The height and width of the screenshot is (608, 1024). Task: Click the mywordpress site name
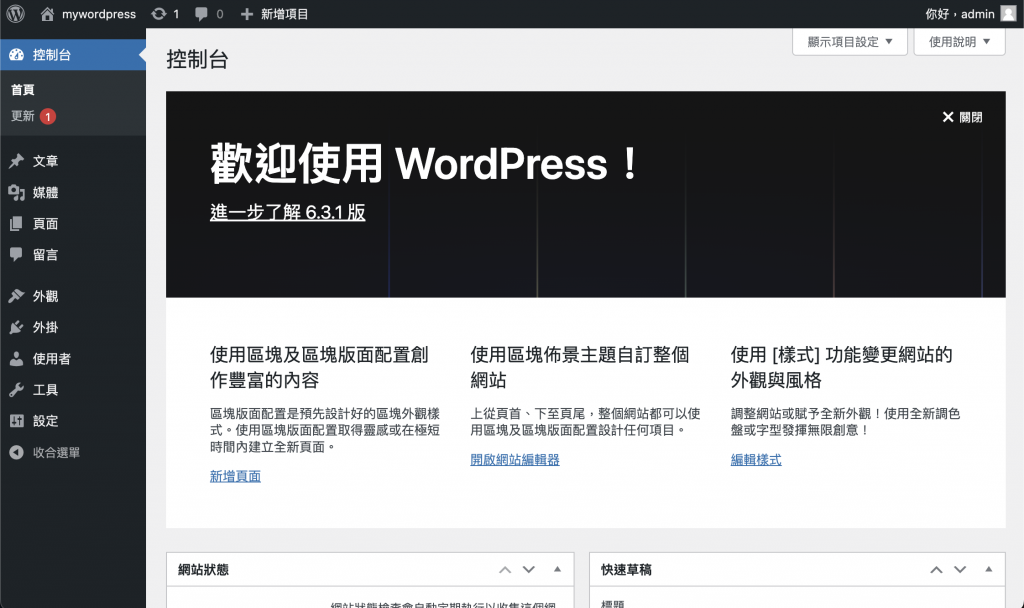tap(99, 14)
